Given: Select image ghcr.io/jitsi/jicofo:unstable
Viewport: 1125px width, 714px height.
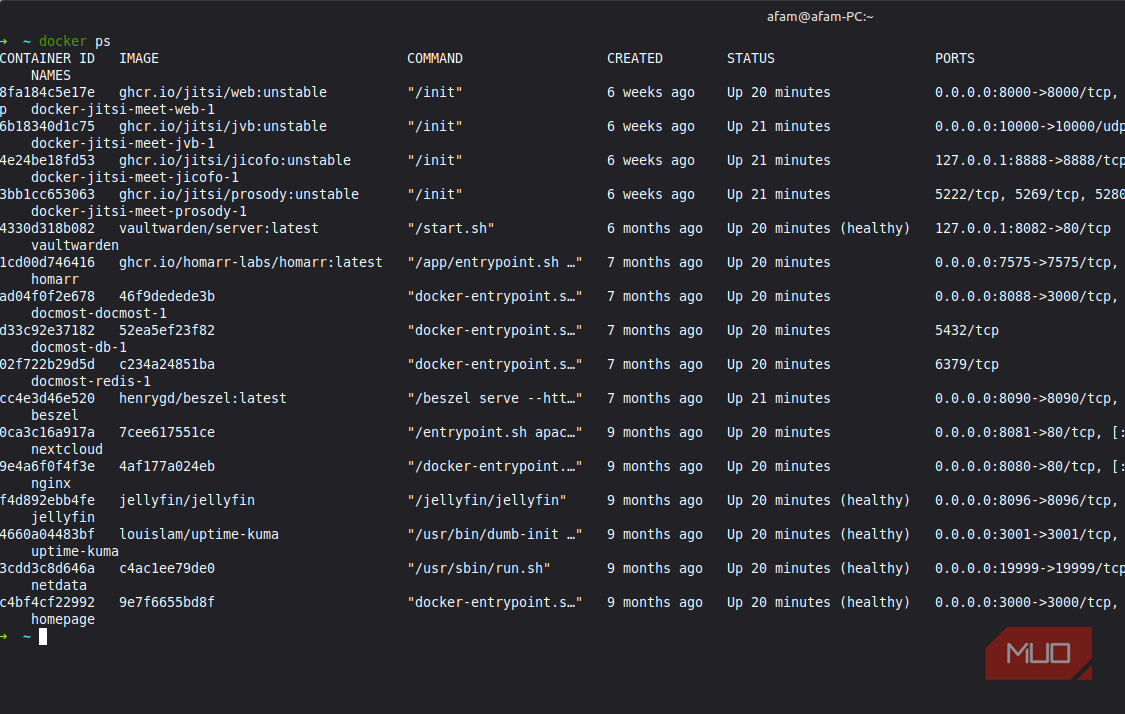Looking at the screenshot, I should (x=235, y=161).
